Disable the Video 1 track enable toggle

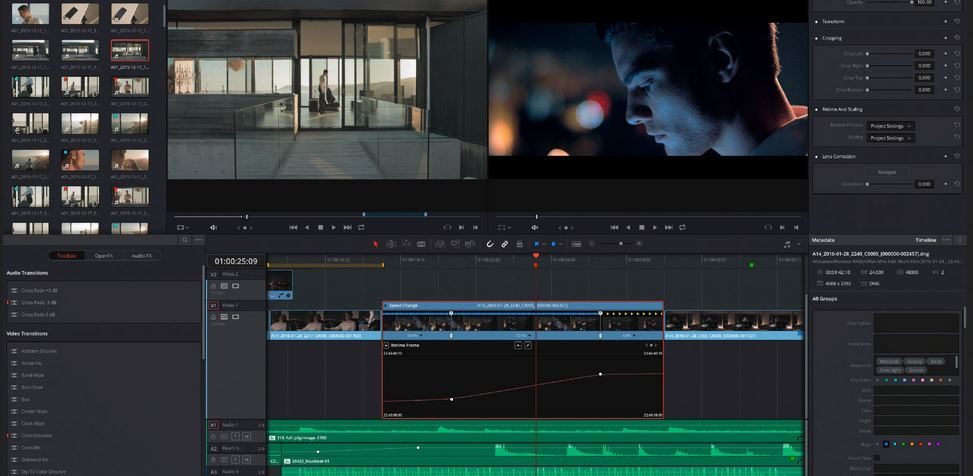tap(235, 317)
